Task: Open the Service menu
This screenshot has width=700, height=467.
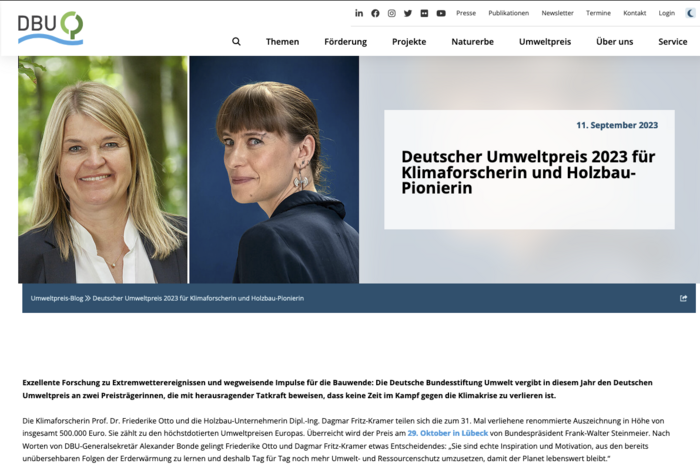Action: tap(672, 42)
